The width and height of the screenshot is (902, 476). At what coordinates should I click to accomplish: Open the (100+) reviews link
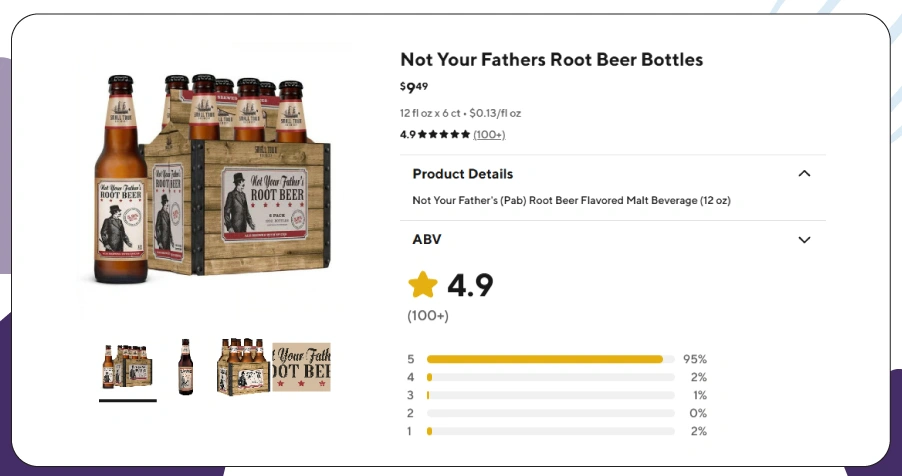(489, 135)
